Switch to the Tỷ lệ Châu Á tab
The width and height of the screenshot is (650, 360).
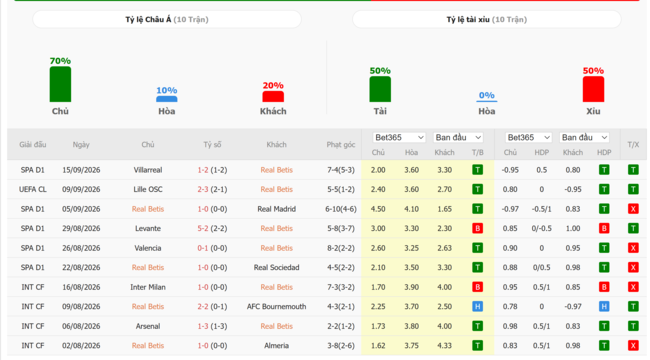pos(167,19)
